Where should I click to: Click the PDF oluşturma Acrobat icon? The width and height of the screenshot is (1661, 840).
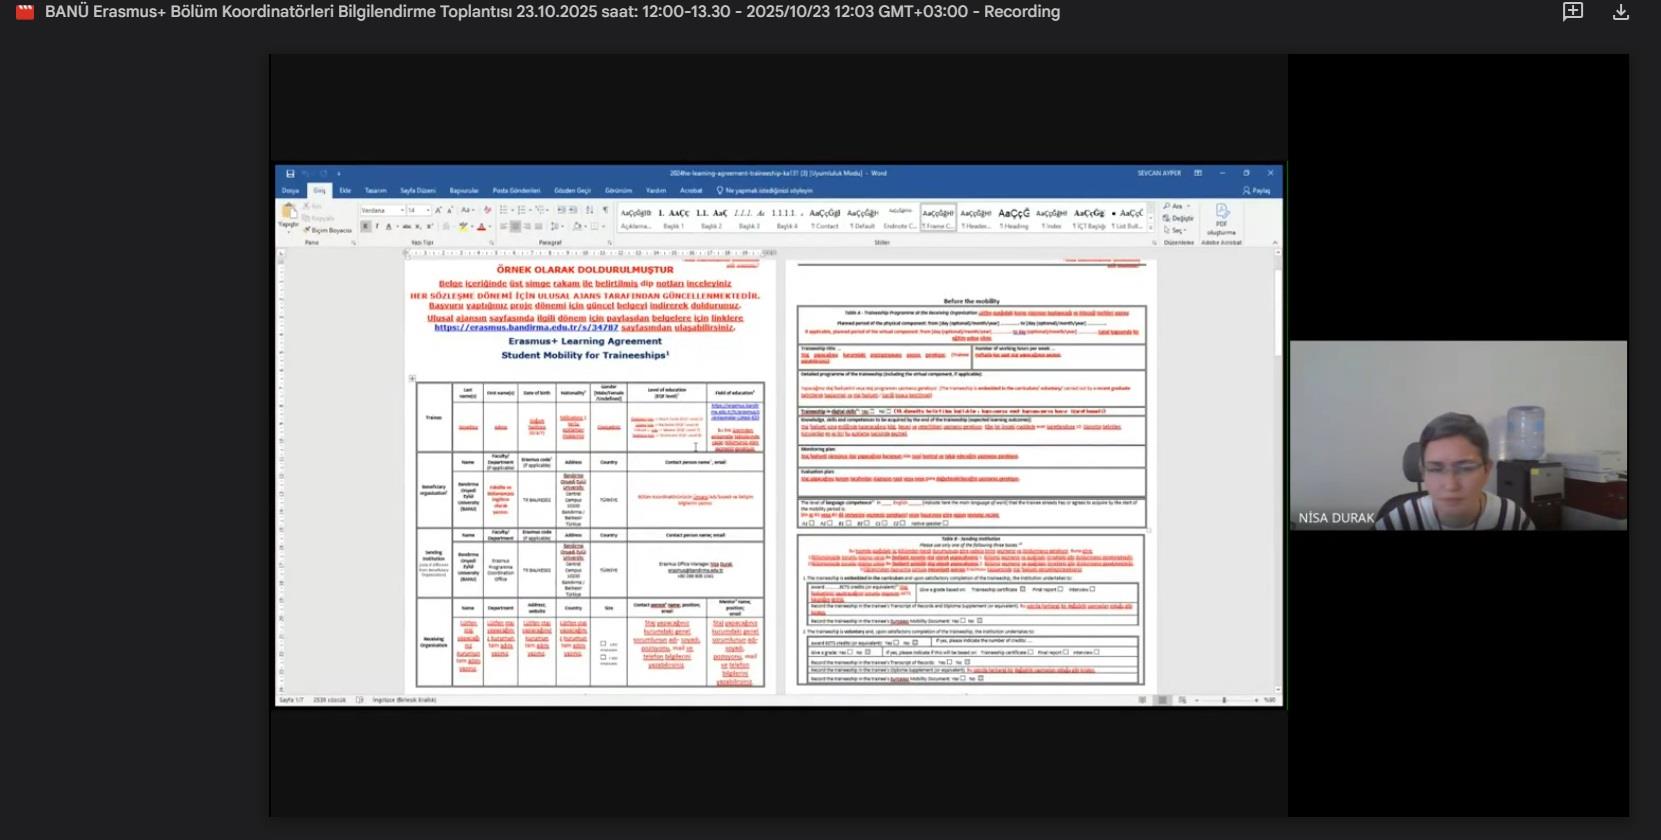pyautogui.click(x=1221, y=218)
